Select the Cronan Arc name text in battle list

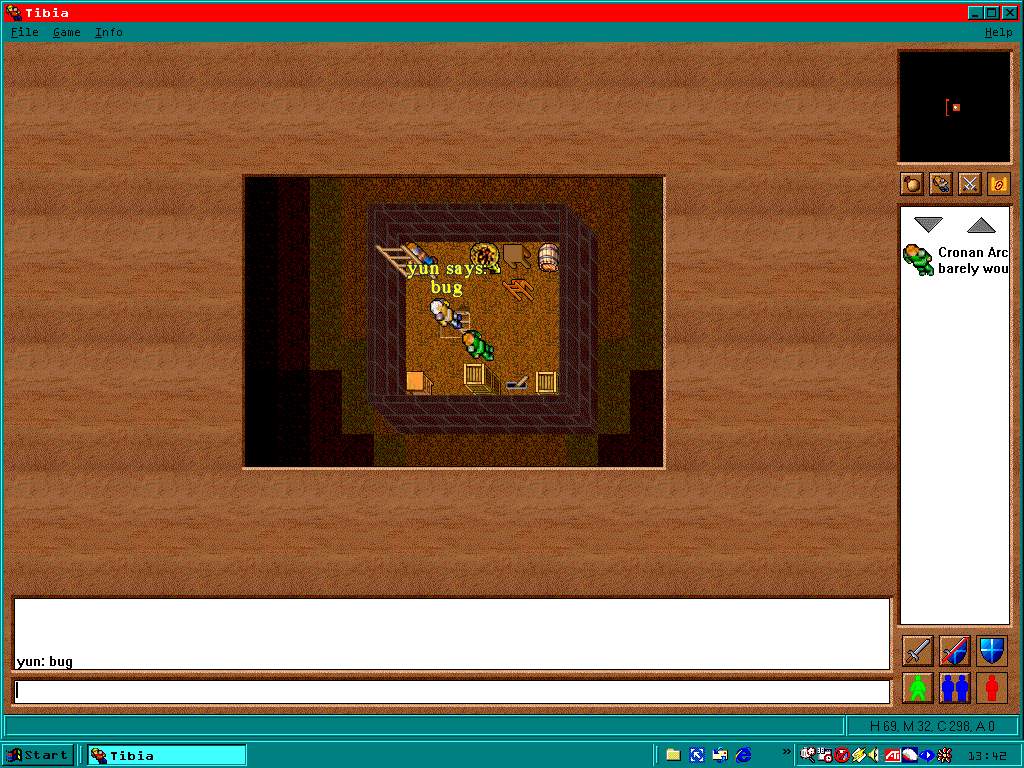(x=973, y=252)
